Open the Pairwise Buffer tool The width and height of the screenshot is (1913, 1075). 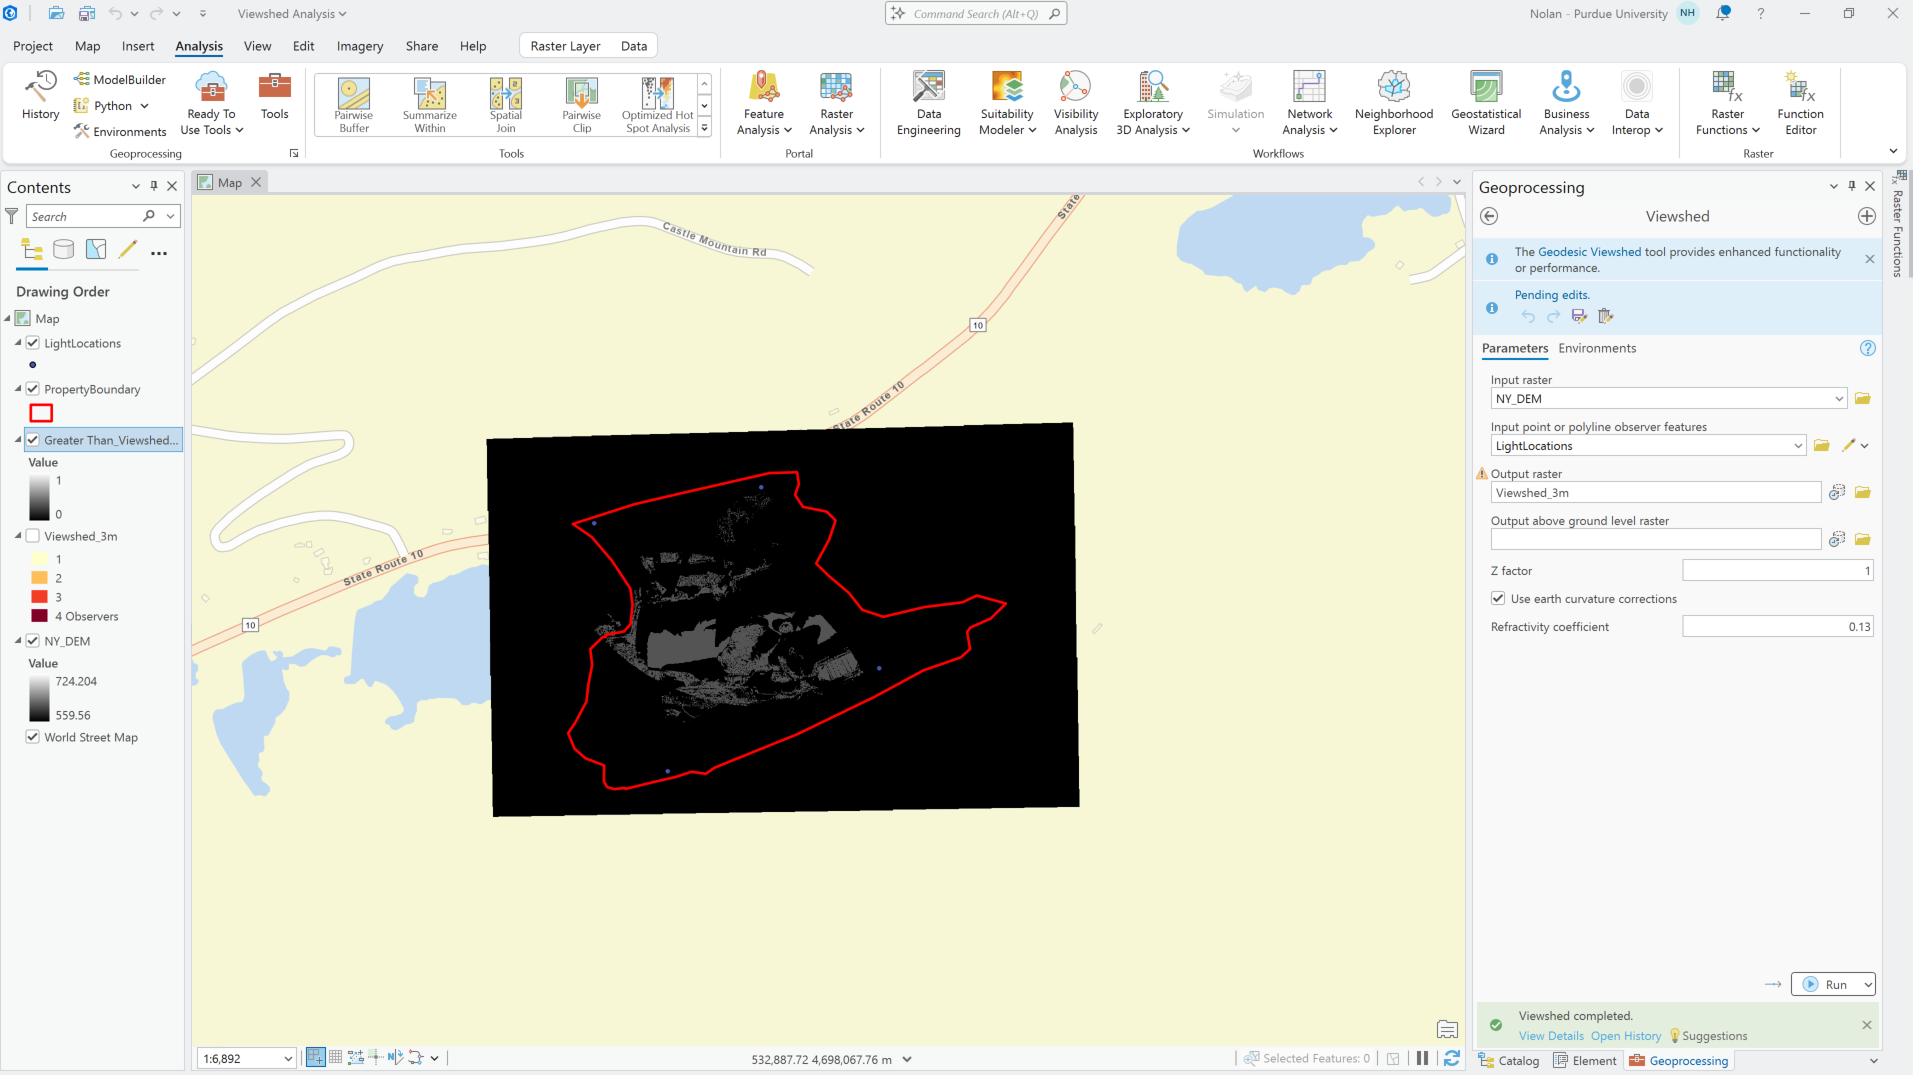coord(354,104)
